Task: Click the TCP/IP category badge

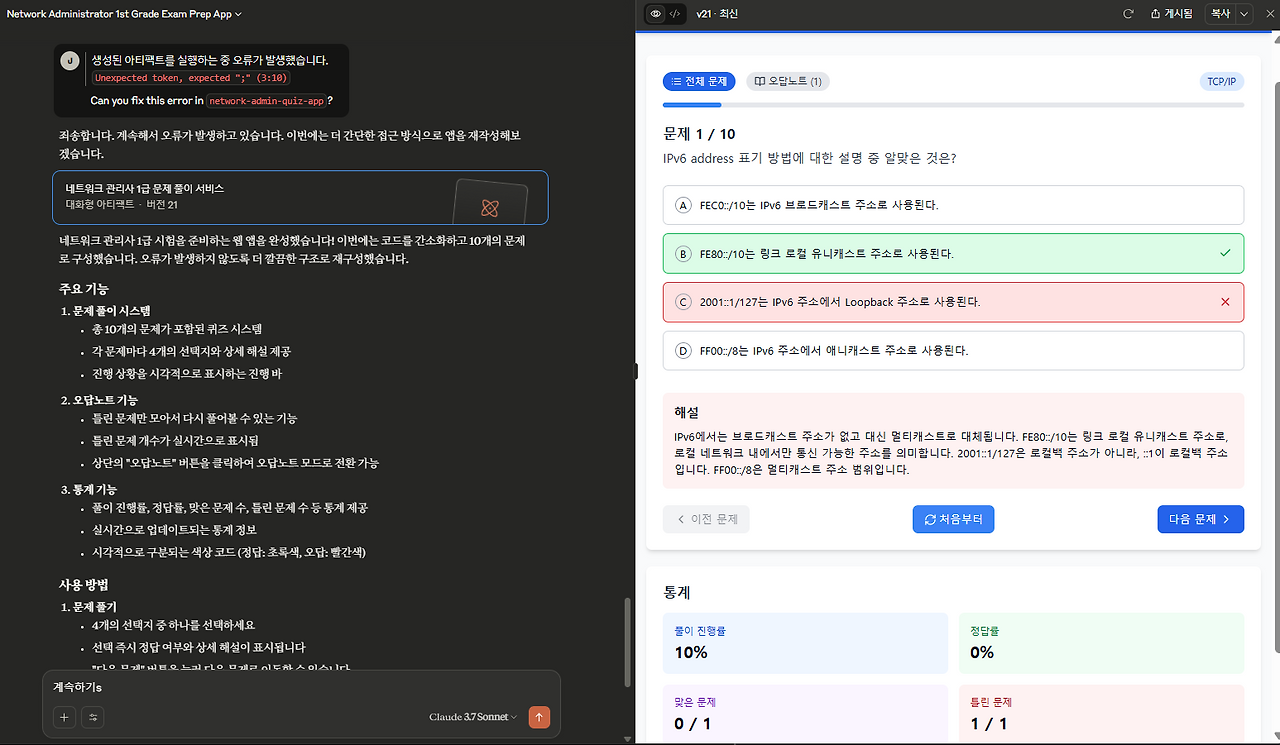Action: 1221,81
